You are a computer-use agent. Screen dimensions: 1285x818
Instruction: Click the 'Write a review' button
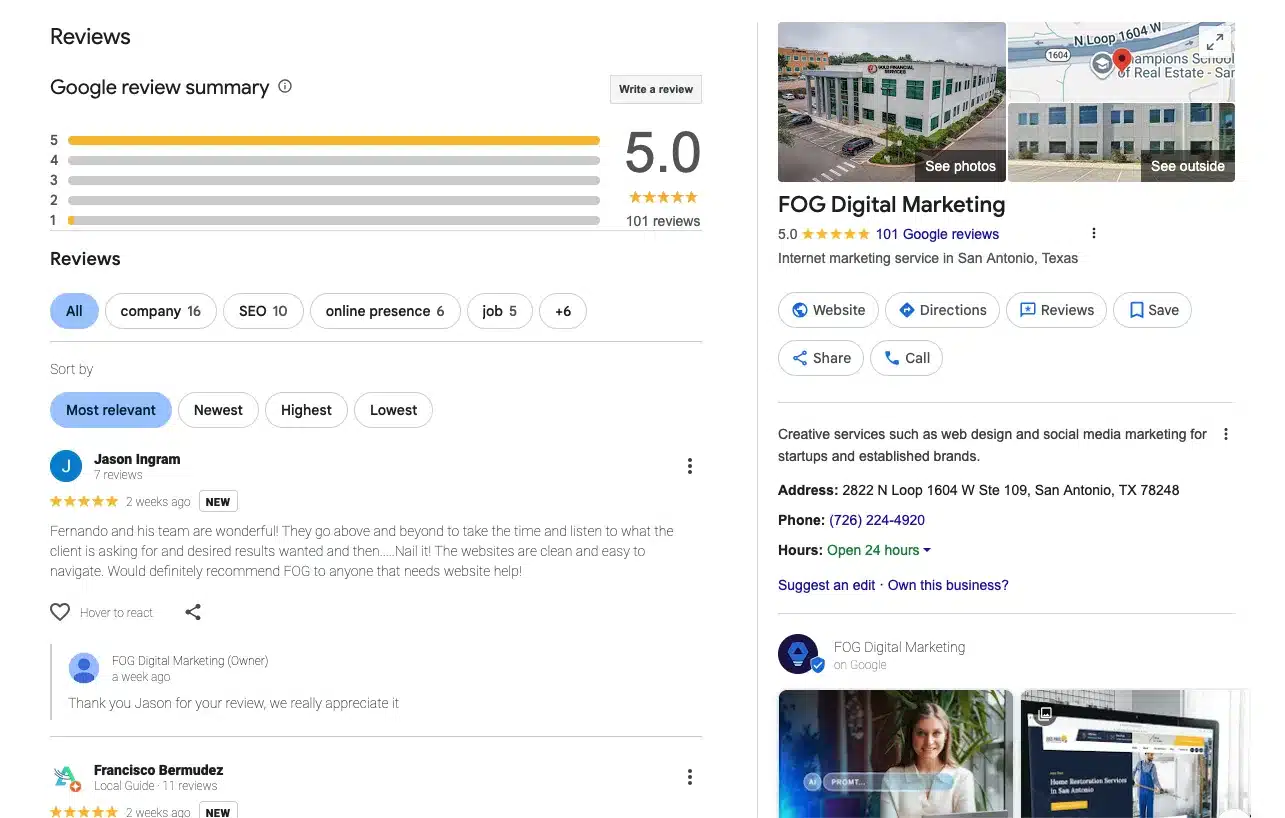(655, 89)
